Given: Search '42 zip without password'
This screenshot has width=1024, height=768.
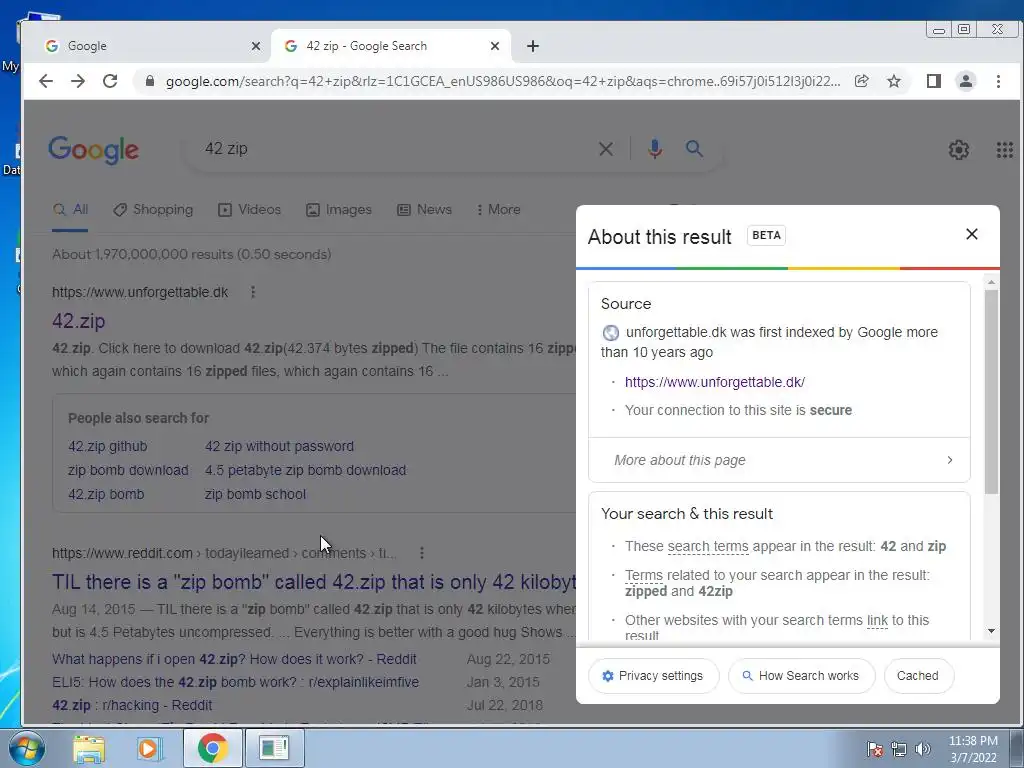Looking at the screenshot, I should click(280, 446).
